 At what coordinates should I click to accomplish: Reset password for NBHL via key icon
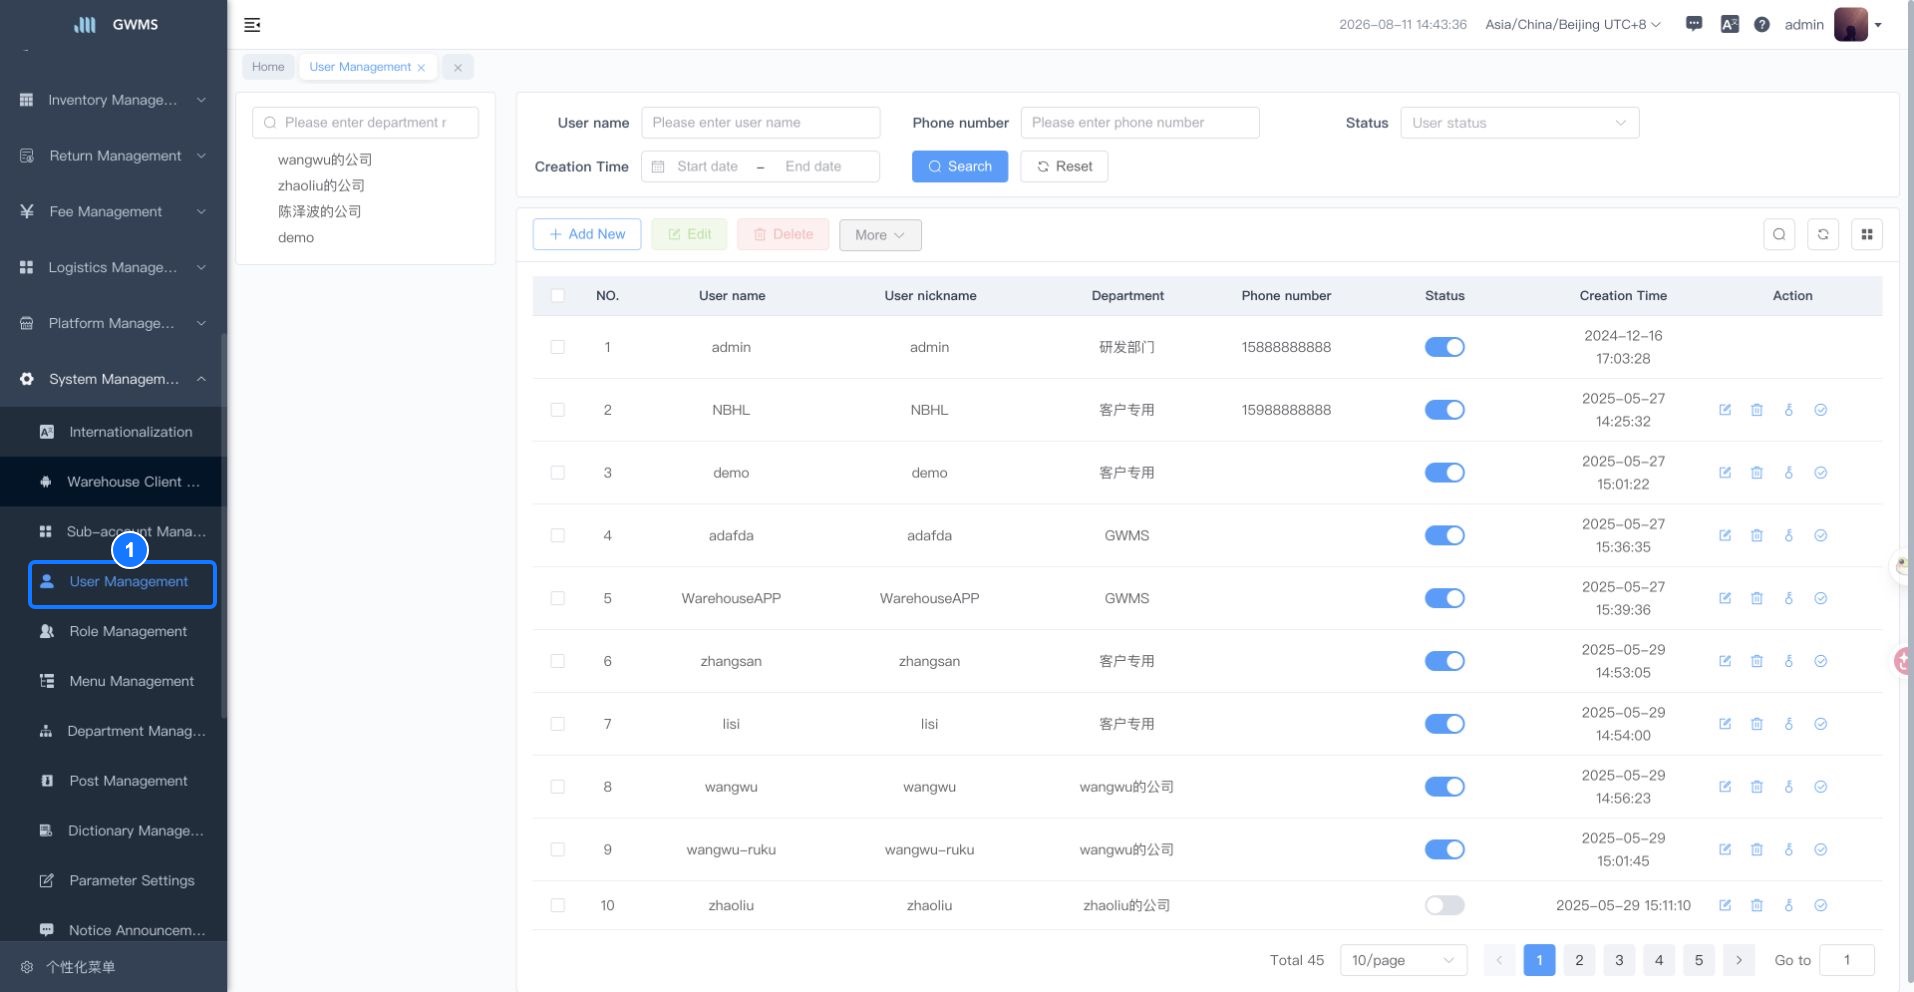[1789, 410]
